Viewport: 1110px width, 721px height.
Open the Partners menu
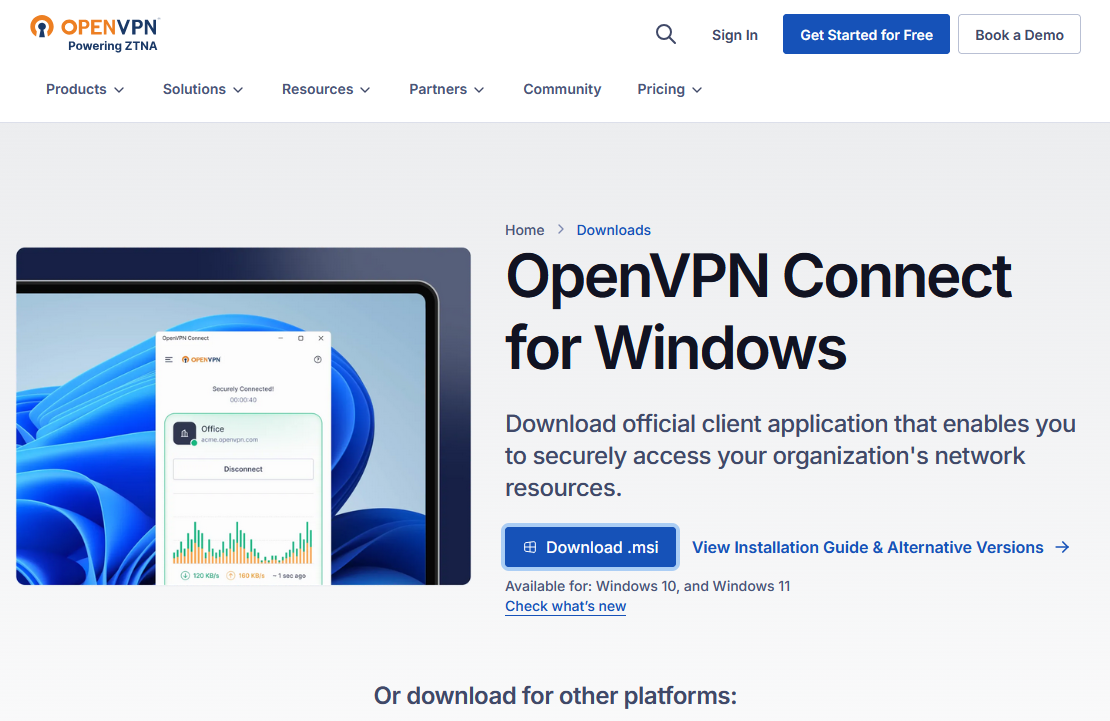[447, 89]
